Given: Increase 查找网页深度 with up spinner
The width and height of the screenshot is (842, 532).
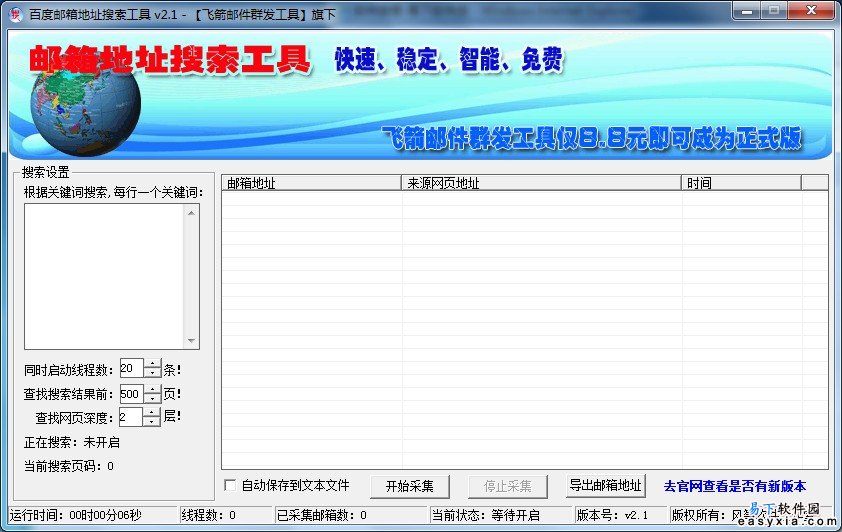Looking at the screenshot, I should (x=152, y=412).
